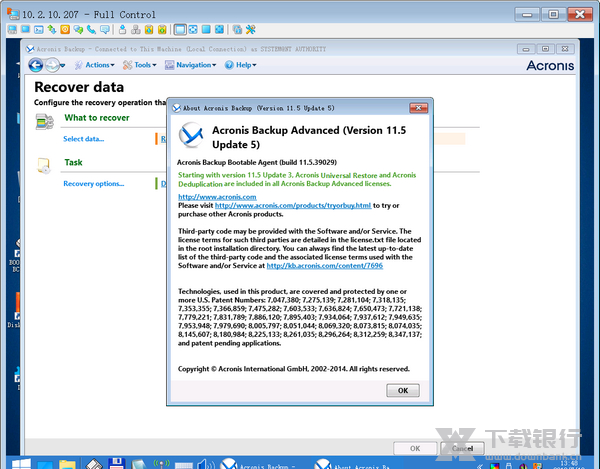Click the Send Message speech bubble icon
This screenshot has height=469, width=600.
point(104,29)
